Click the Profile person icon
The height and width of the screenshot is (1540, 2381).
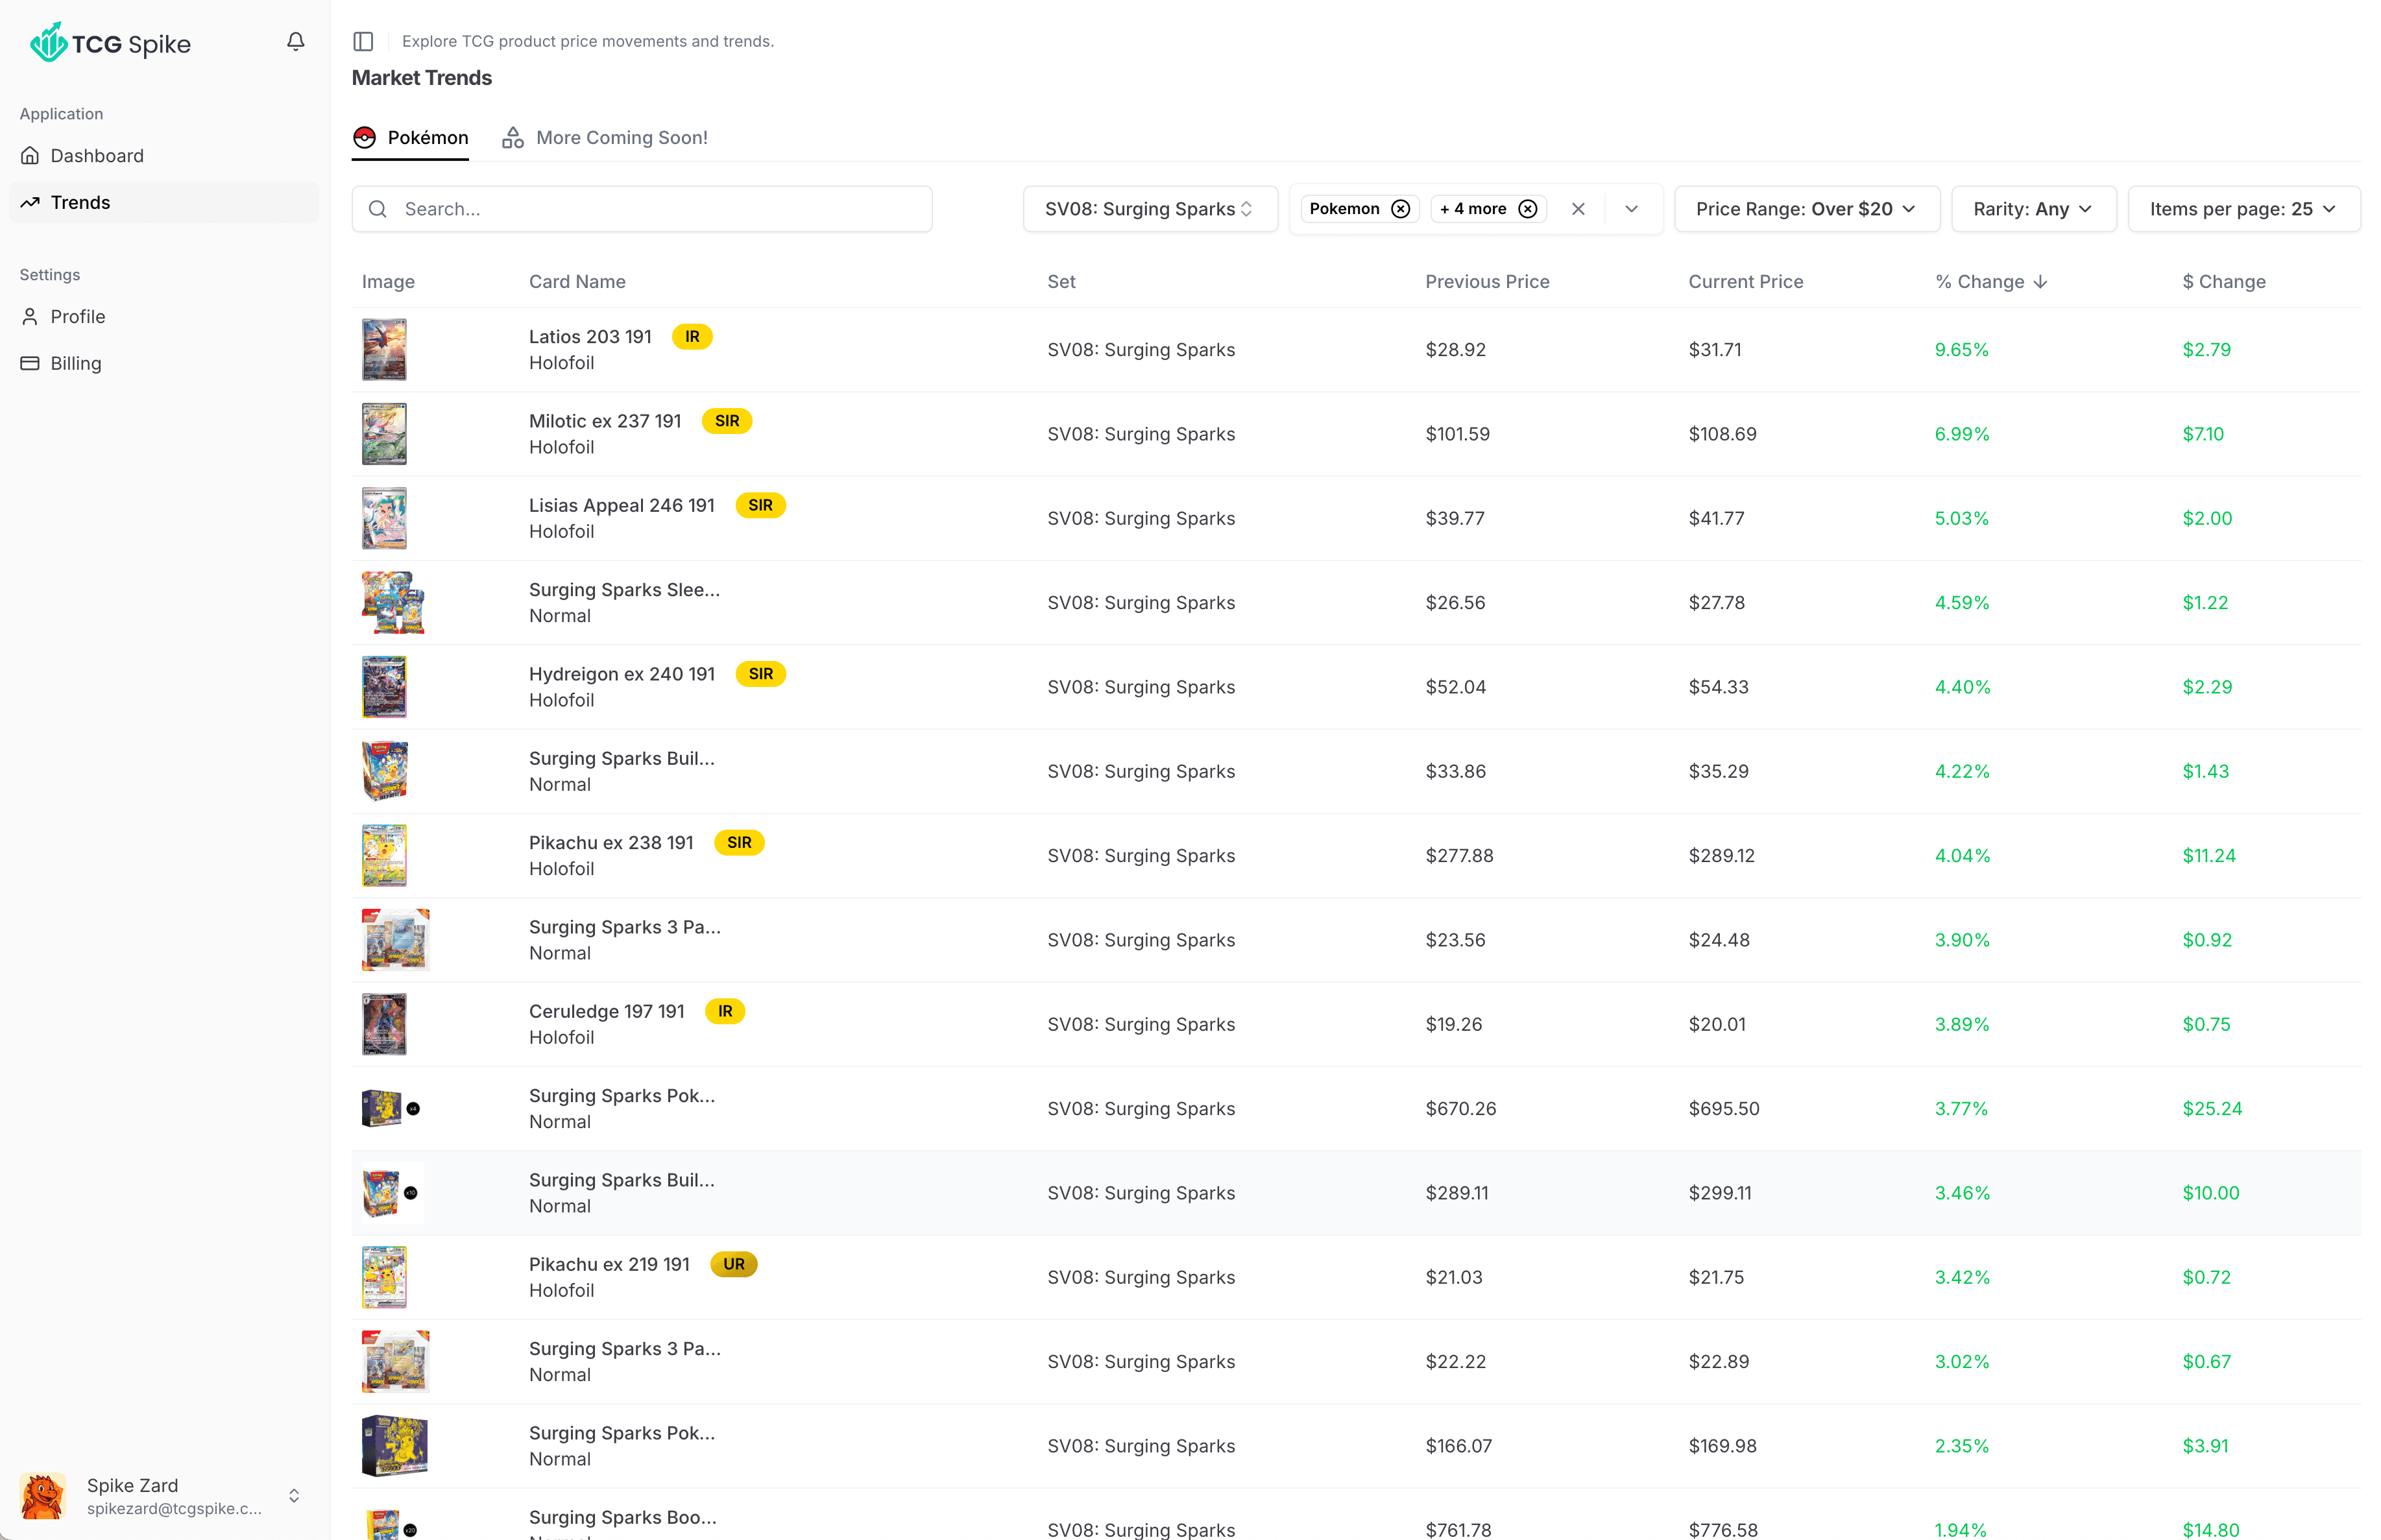click(30, 317)
